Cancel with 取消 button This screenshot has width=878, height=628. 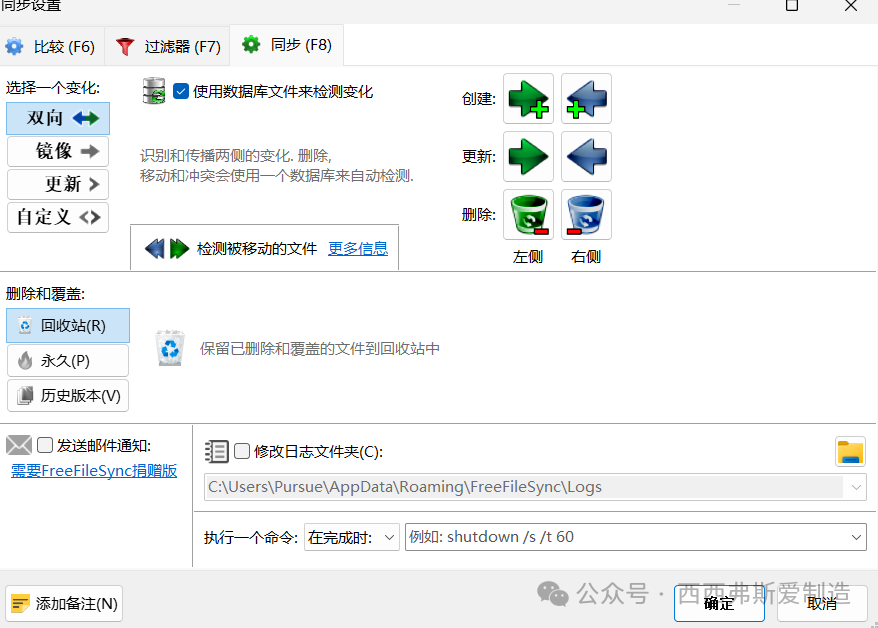(x=822, y=603)
